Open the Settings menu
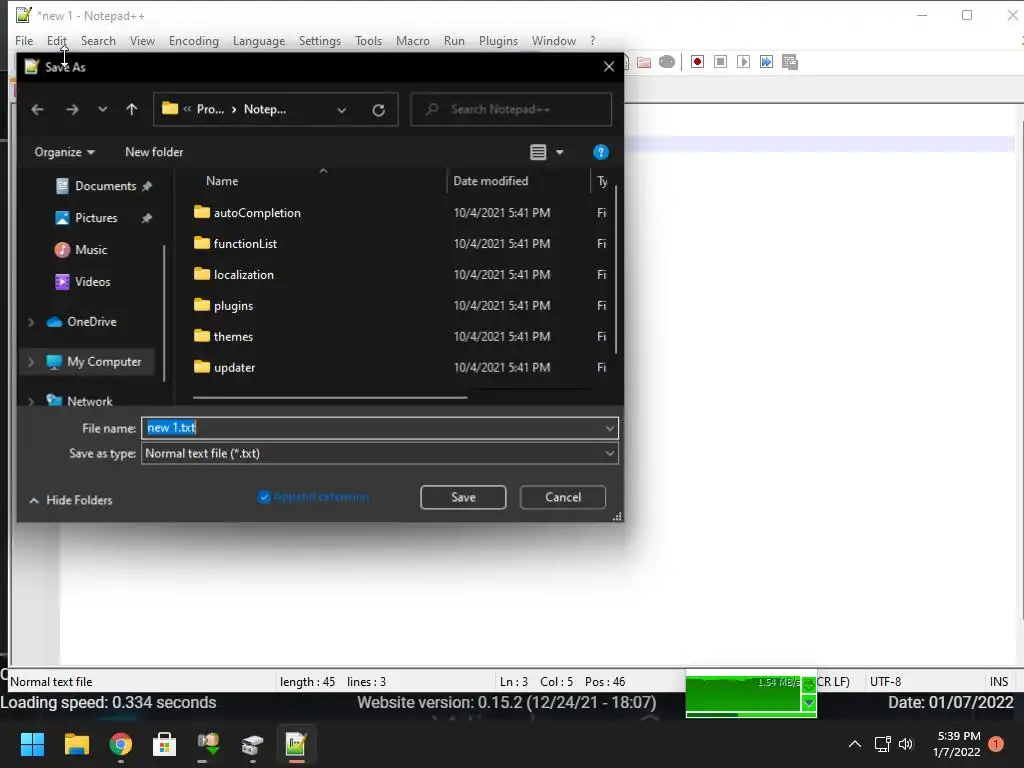 320,40
